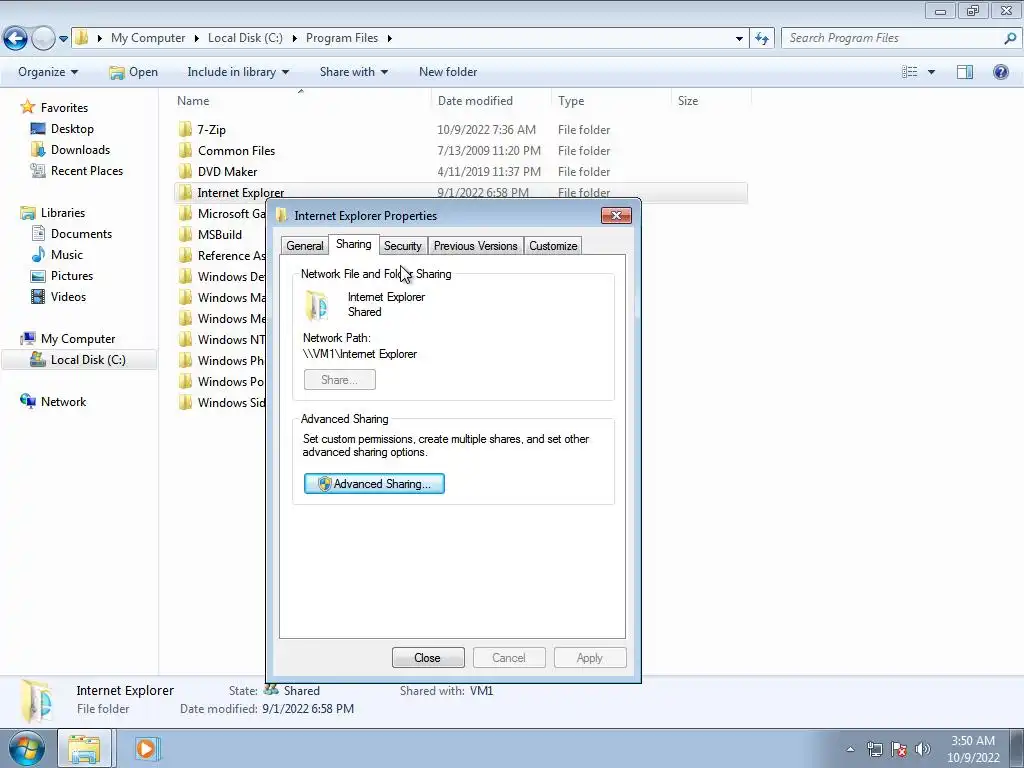Click the Internet Explorer folder icon in details pane
This screenshot has height=768, width=1024.
tap(36, 701)
